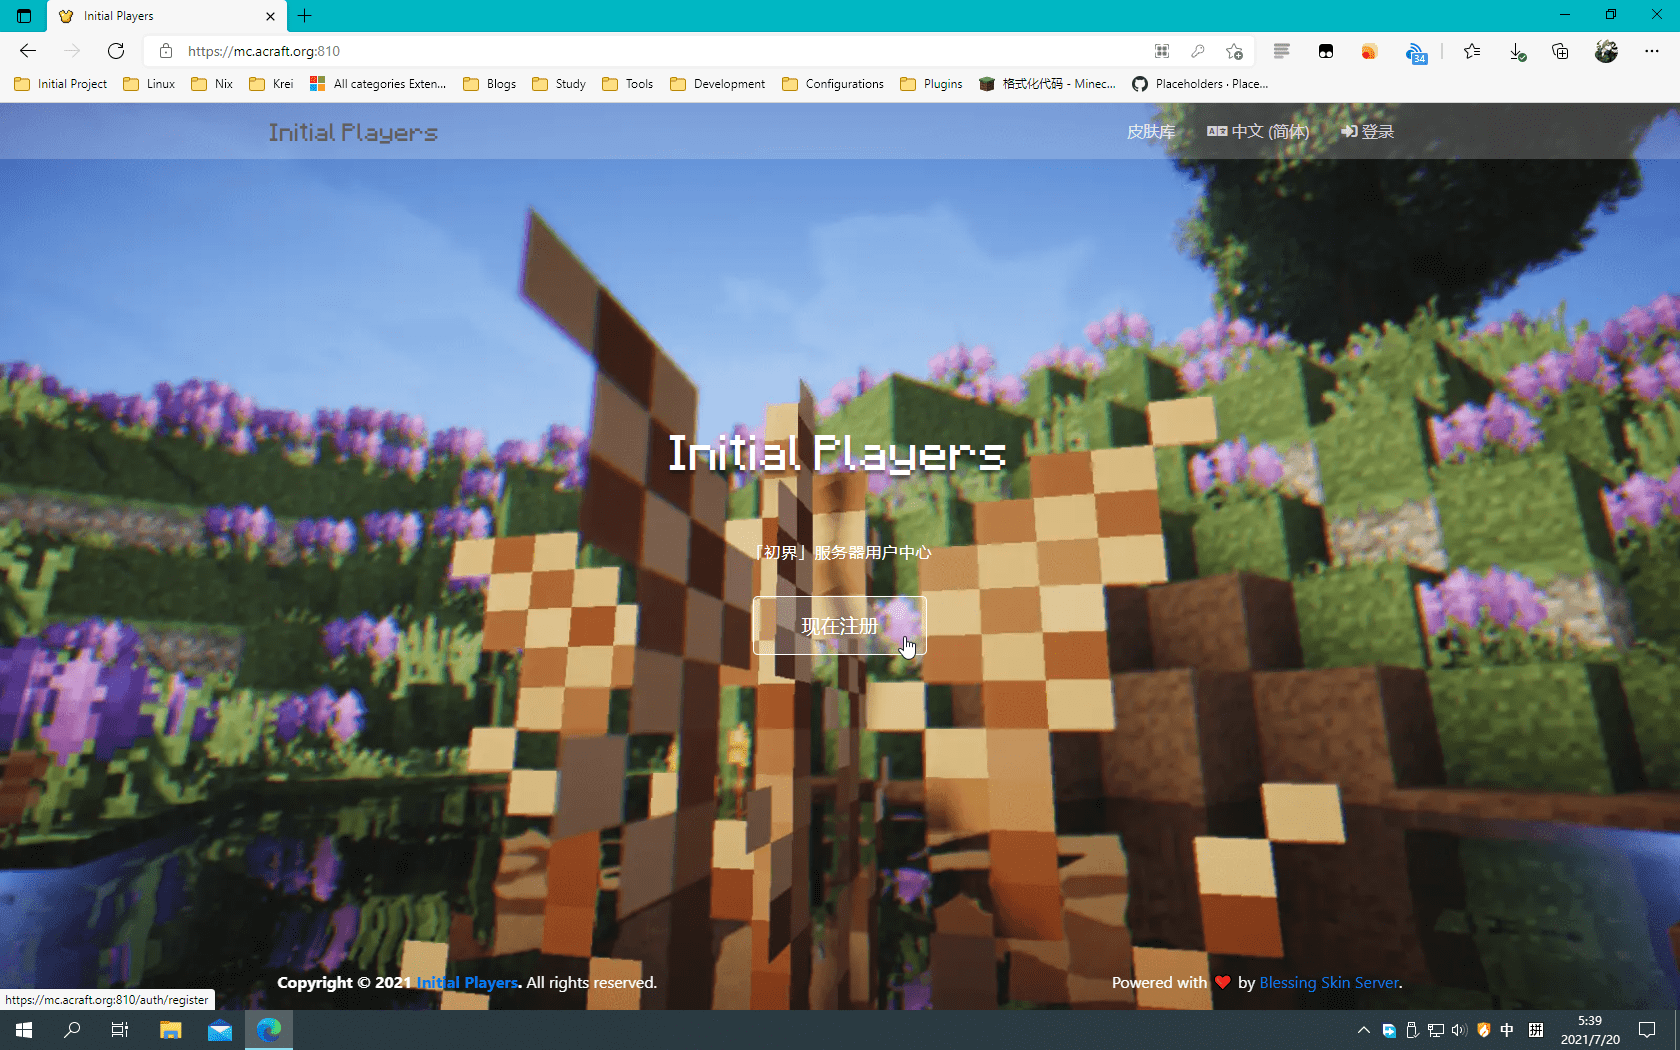This screenshot has width=1680, height=1050.
Task: Open the browser profile avatar
Action: [x=1606, y=51]
